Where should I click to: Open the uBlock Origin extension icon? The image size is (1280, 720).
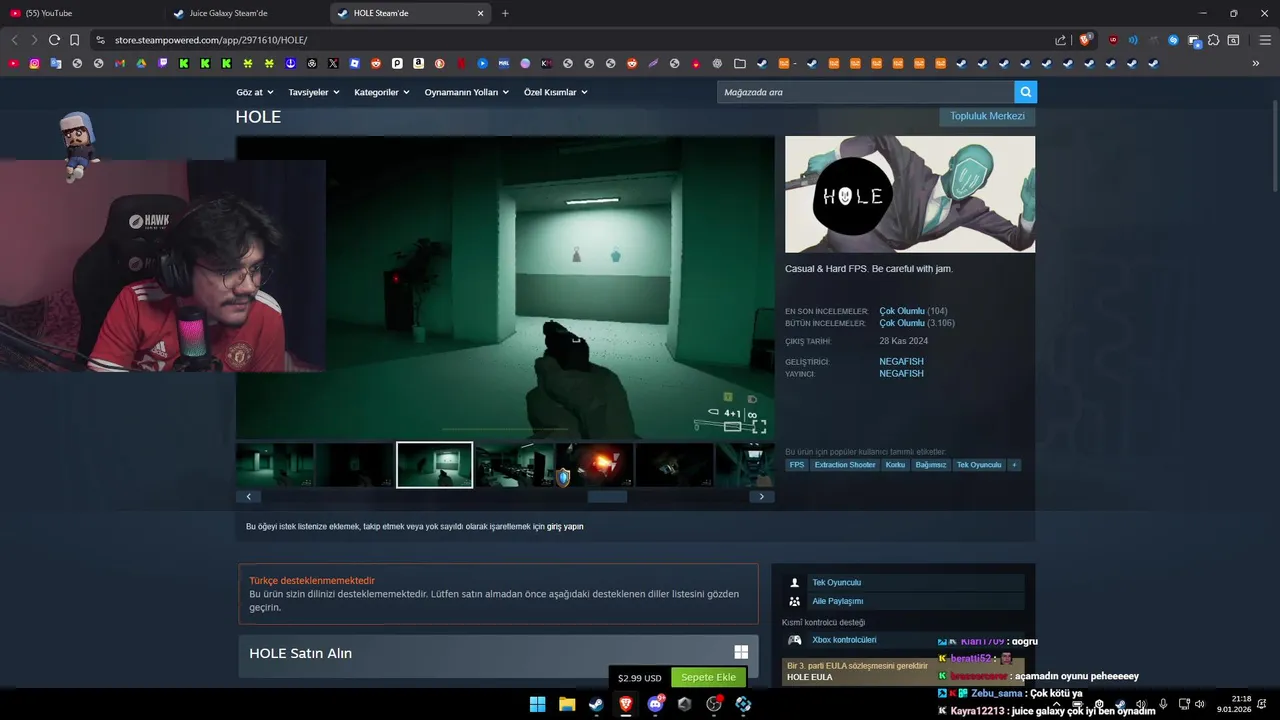pyautogui.click(x=1113, y=40)
